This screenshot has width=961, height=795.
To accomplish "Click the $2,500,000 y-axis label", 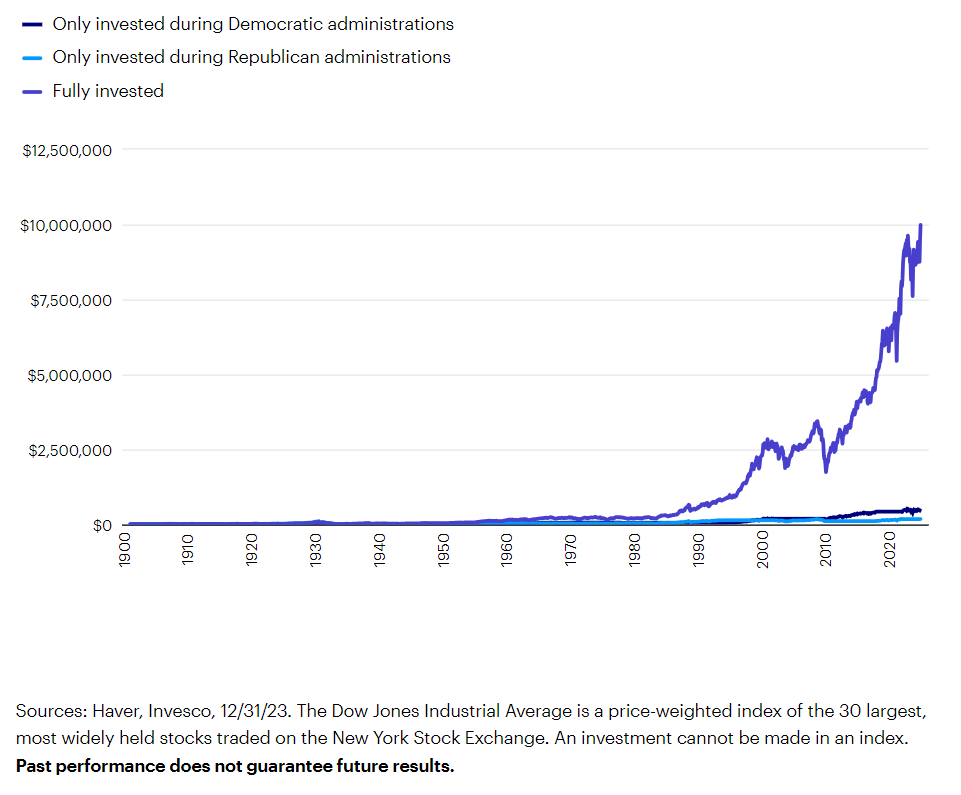I will tap(70, 451).
